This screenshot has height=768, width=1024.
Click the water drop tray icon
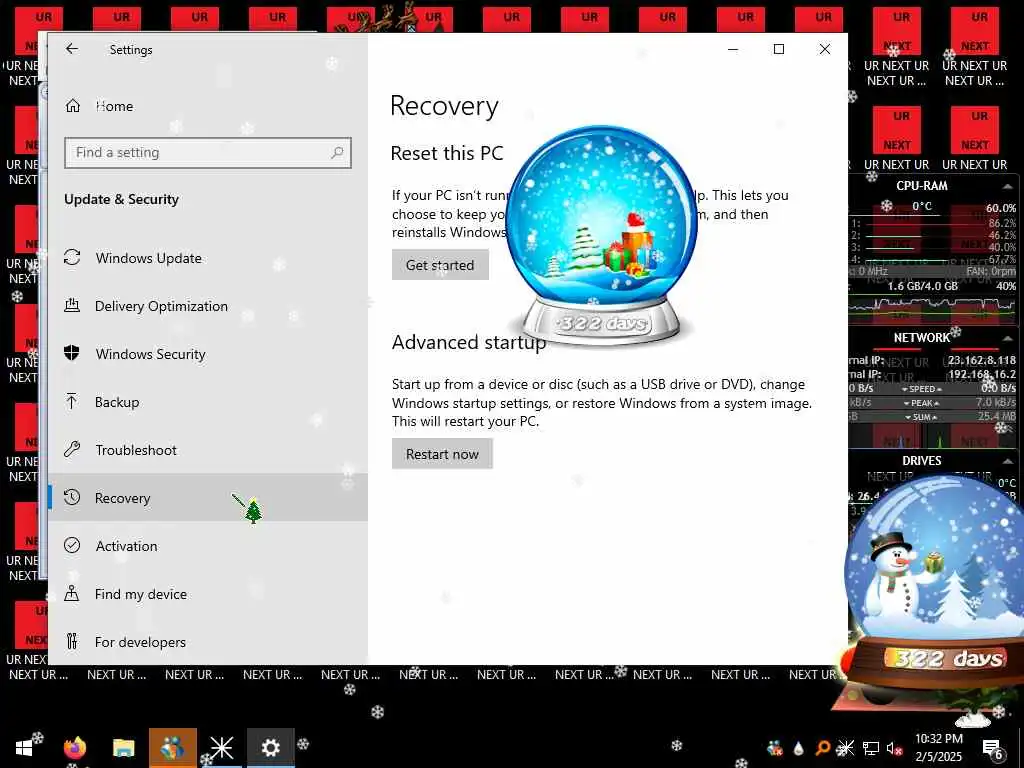coord(798,748)
